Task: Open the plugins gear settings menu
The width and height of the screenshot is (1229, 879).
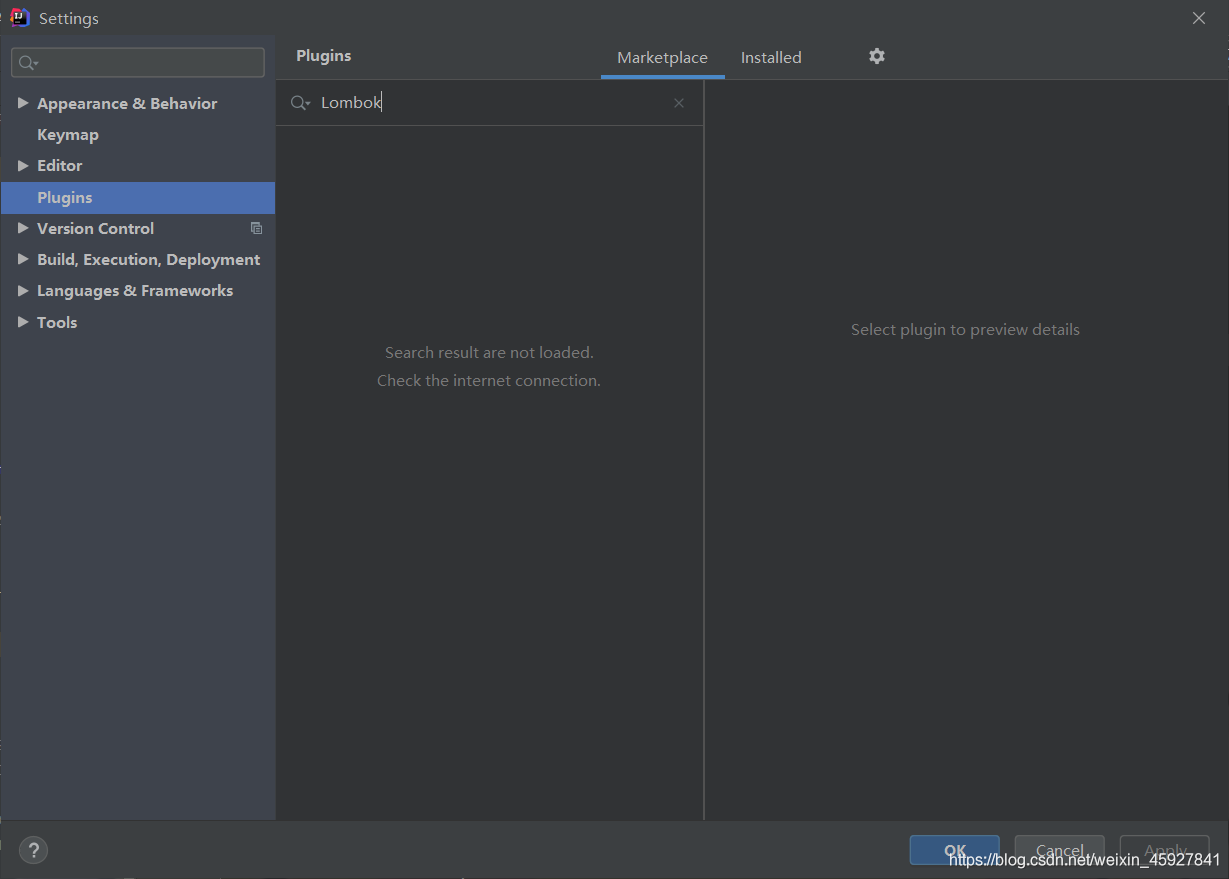Action: [x=877, y=56]
